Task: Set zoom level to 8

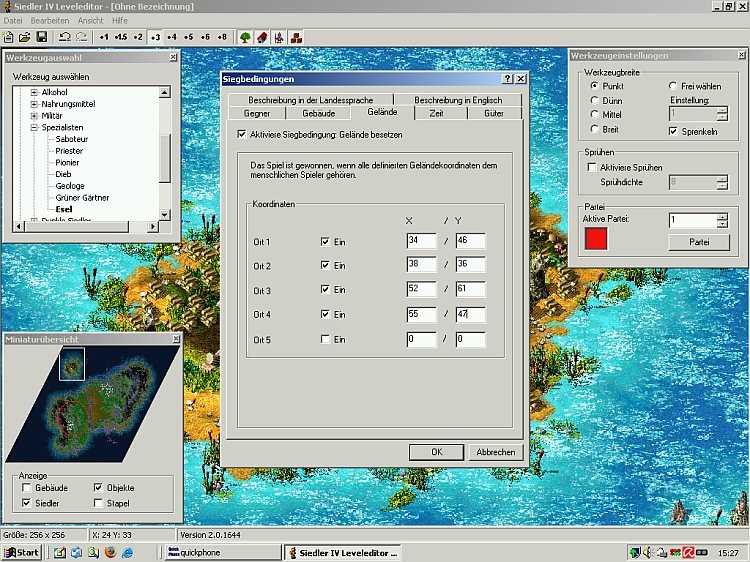Action: 222,37
